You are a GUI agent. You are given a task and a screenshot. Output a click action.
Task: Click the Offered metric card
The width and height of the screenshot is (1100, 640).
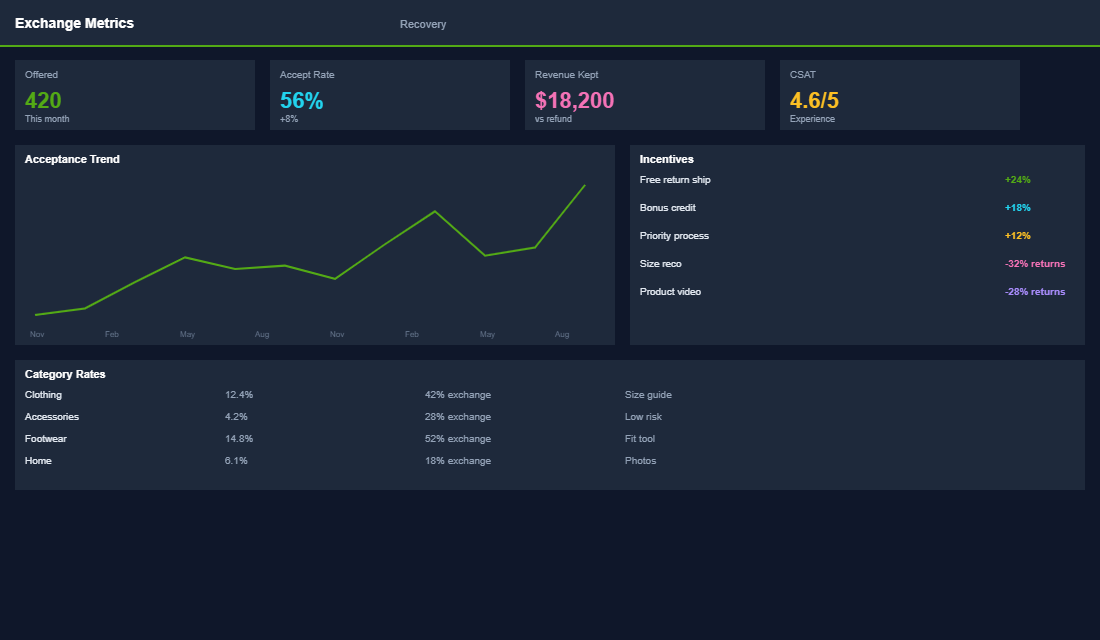pos(135,95)
